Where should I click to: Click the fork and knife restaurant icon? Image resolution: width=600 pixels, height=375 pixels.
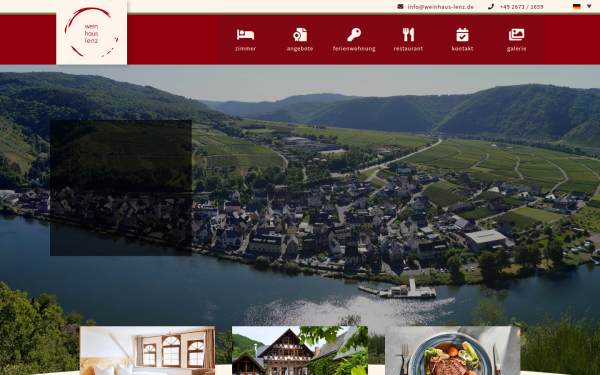coord(408,35)
